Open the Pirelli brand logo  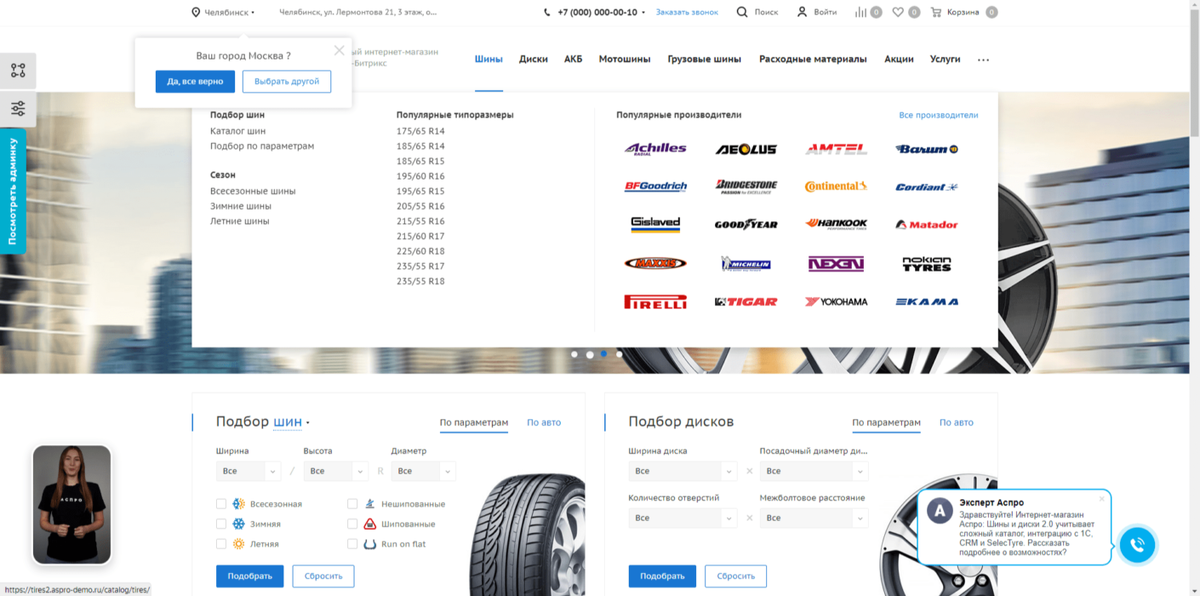point(655,302)
